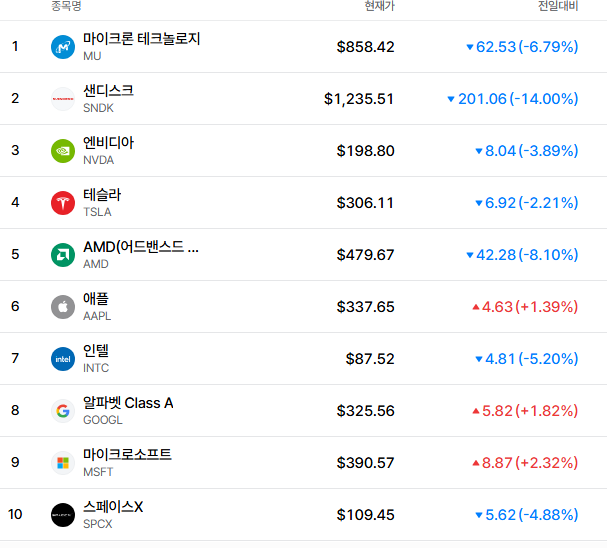Select the 마이크로소프트 MSFT stock name
The height and width of the screenshot is (548, 607).
point(127,455)
